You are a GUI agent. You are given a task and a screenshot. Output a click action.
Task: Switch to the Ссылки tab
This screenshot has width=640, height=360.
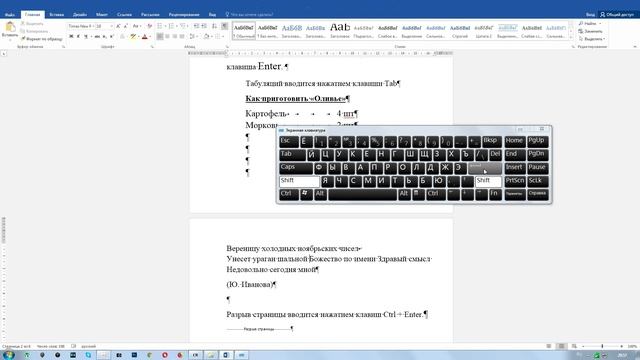pyautogui.click(x=124, y=15)
